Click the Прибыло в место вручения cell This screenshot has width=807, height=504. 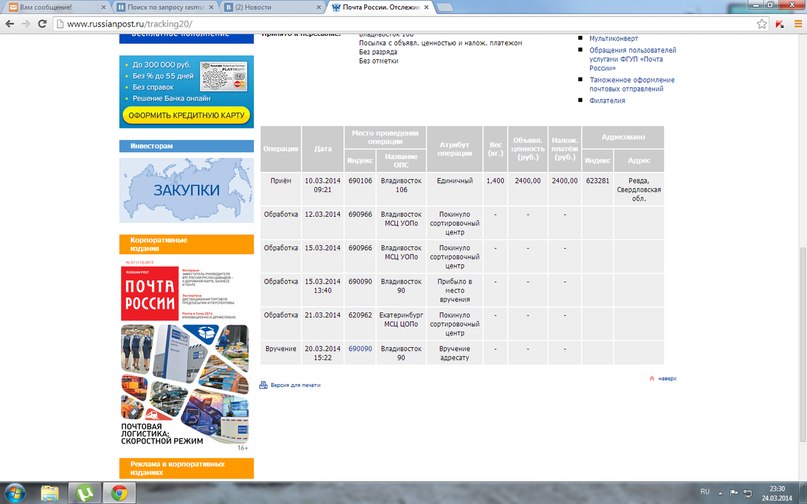click(454, 290)
